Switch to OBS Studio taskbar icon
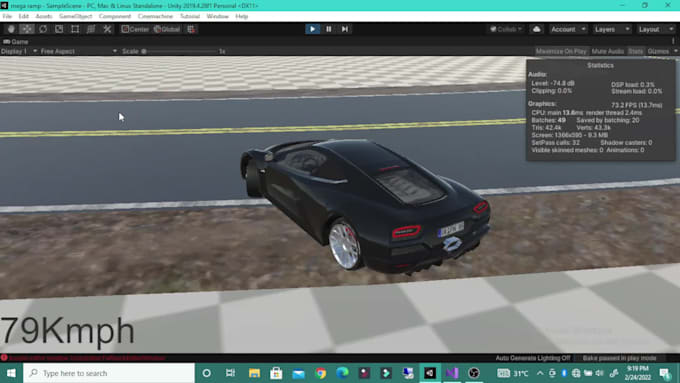The height and width of the screenshot is (383, 680). coord(474,373)
